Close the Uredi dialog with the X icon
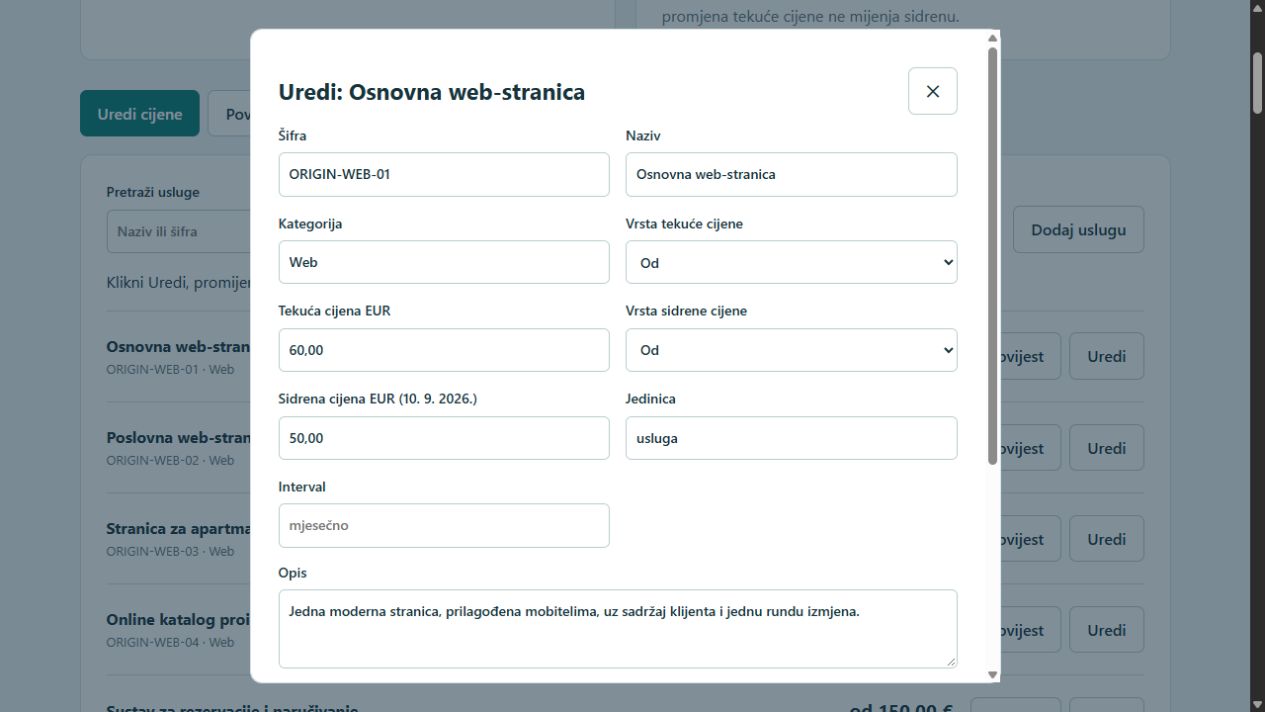Screen dimensions: 1265x712 point(932,91)
